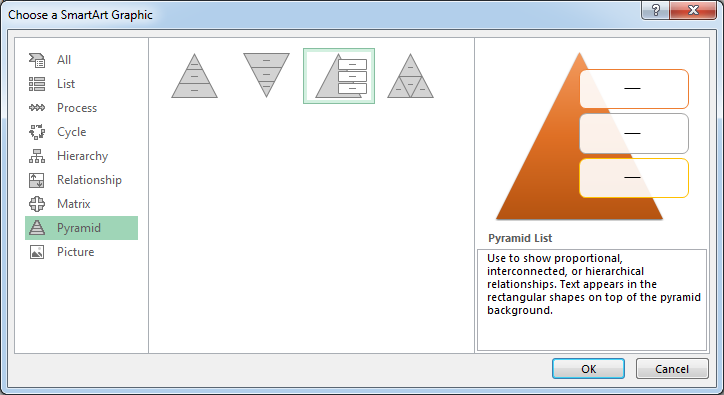Confirm selection with the OK button
This screenshot has height=395, width=724.
click(588, 369)
